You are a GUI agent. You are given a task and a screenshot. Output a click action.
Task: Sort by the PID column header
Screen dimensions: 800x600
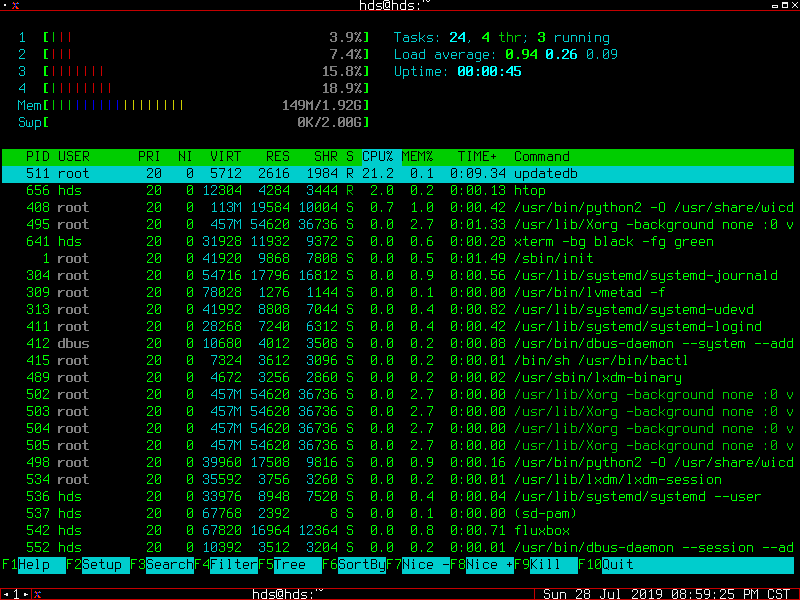[38, 157]
